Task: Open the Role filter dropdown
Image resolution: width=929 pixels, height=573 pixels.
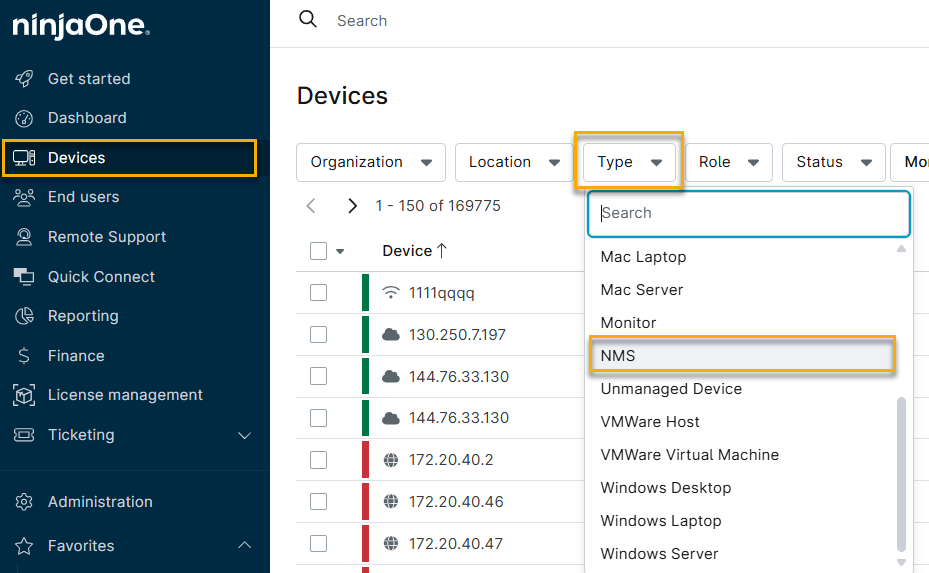Action: (x=729, y=162)
